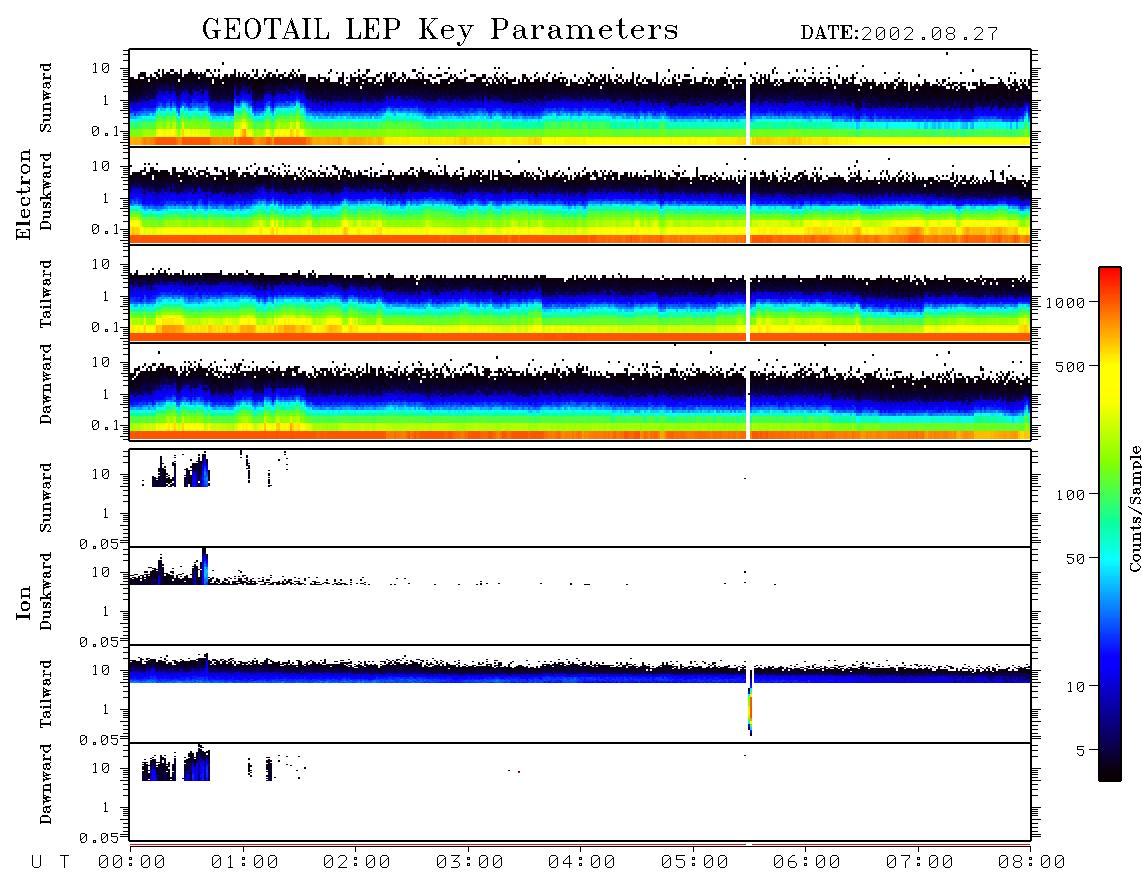Click the 'U T' time axis label

tap(50, 862)
